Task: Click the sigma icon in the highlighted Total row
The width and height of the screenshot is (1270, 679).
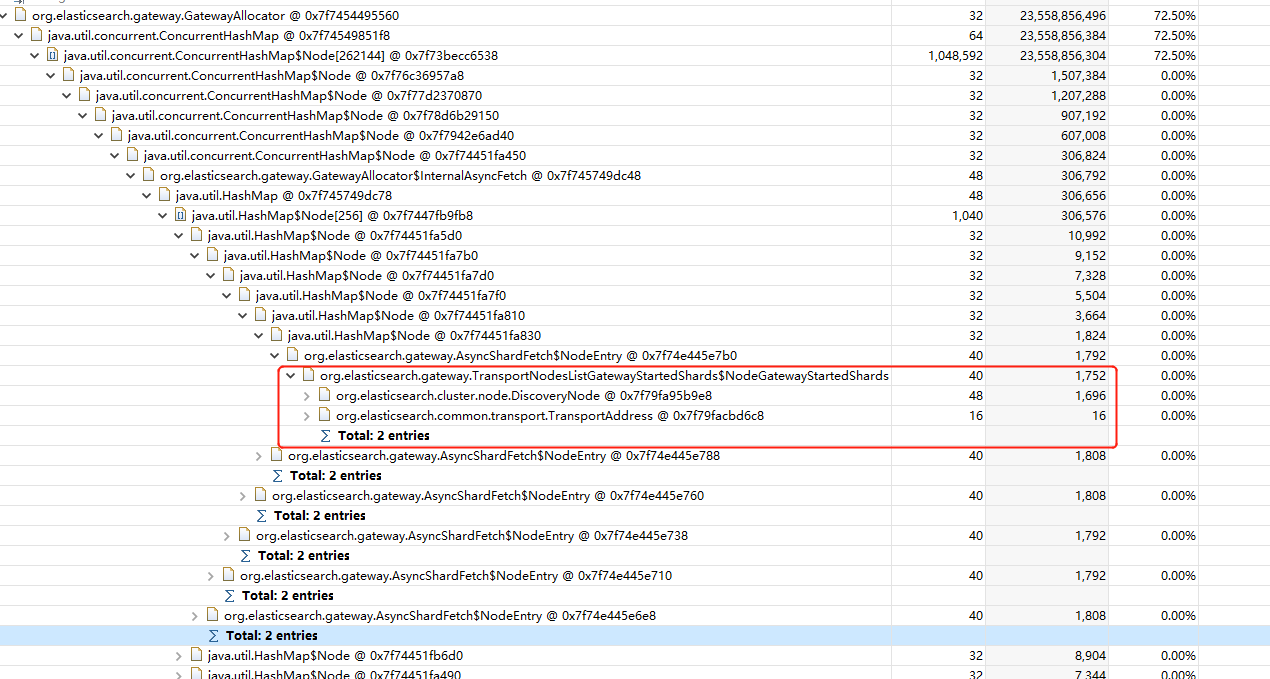Action: pos(213,636)
